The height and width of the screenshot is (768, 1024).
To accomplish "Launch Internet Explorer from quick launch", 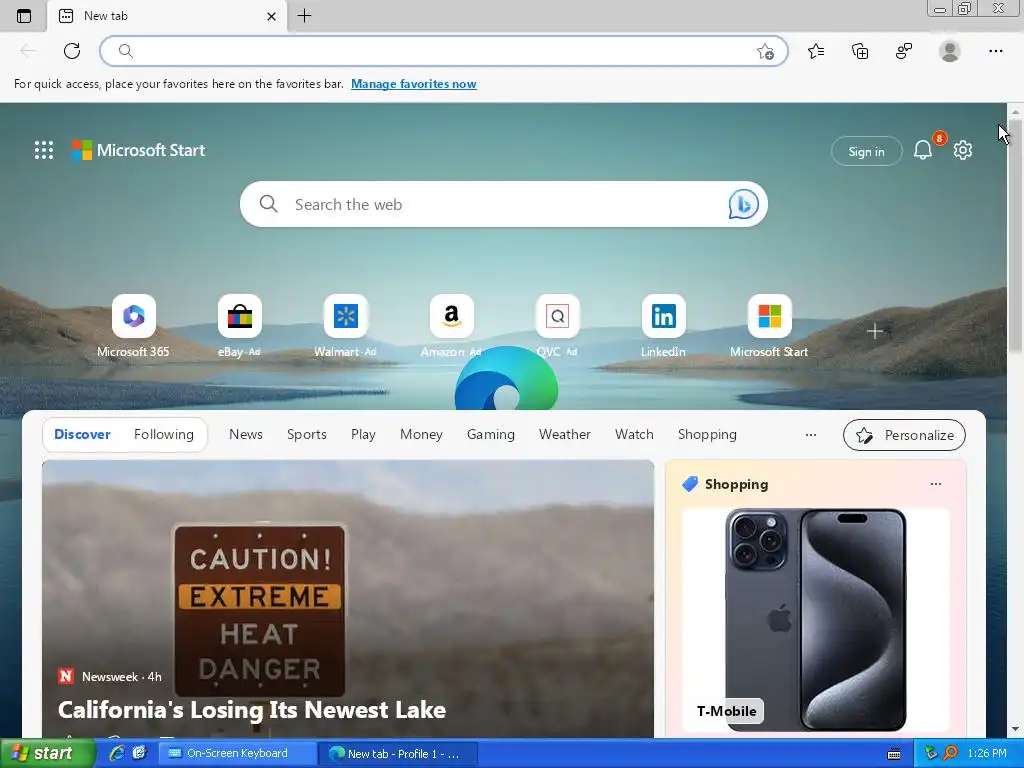I will tap(117, 753).
